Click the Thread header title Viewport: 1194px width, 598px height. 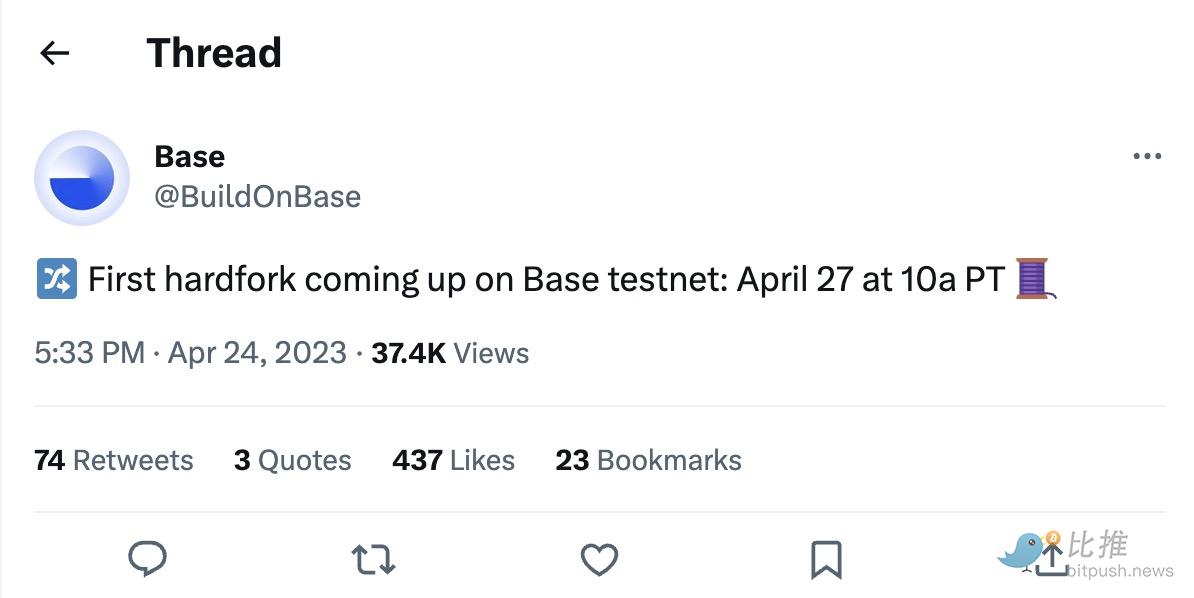(x=214, y=53)
